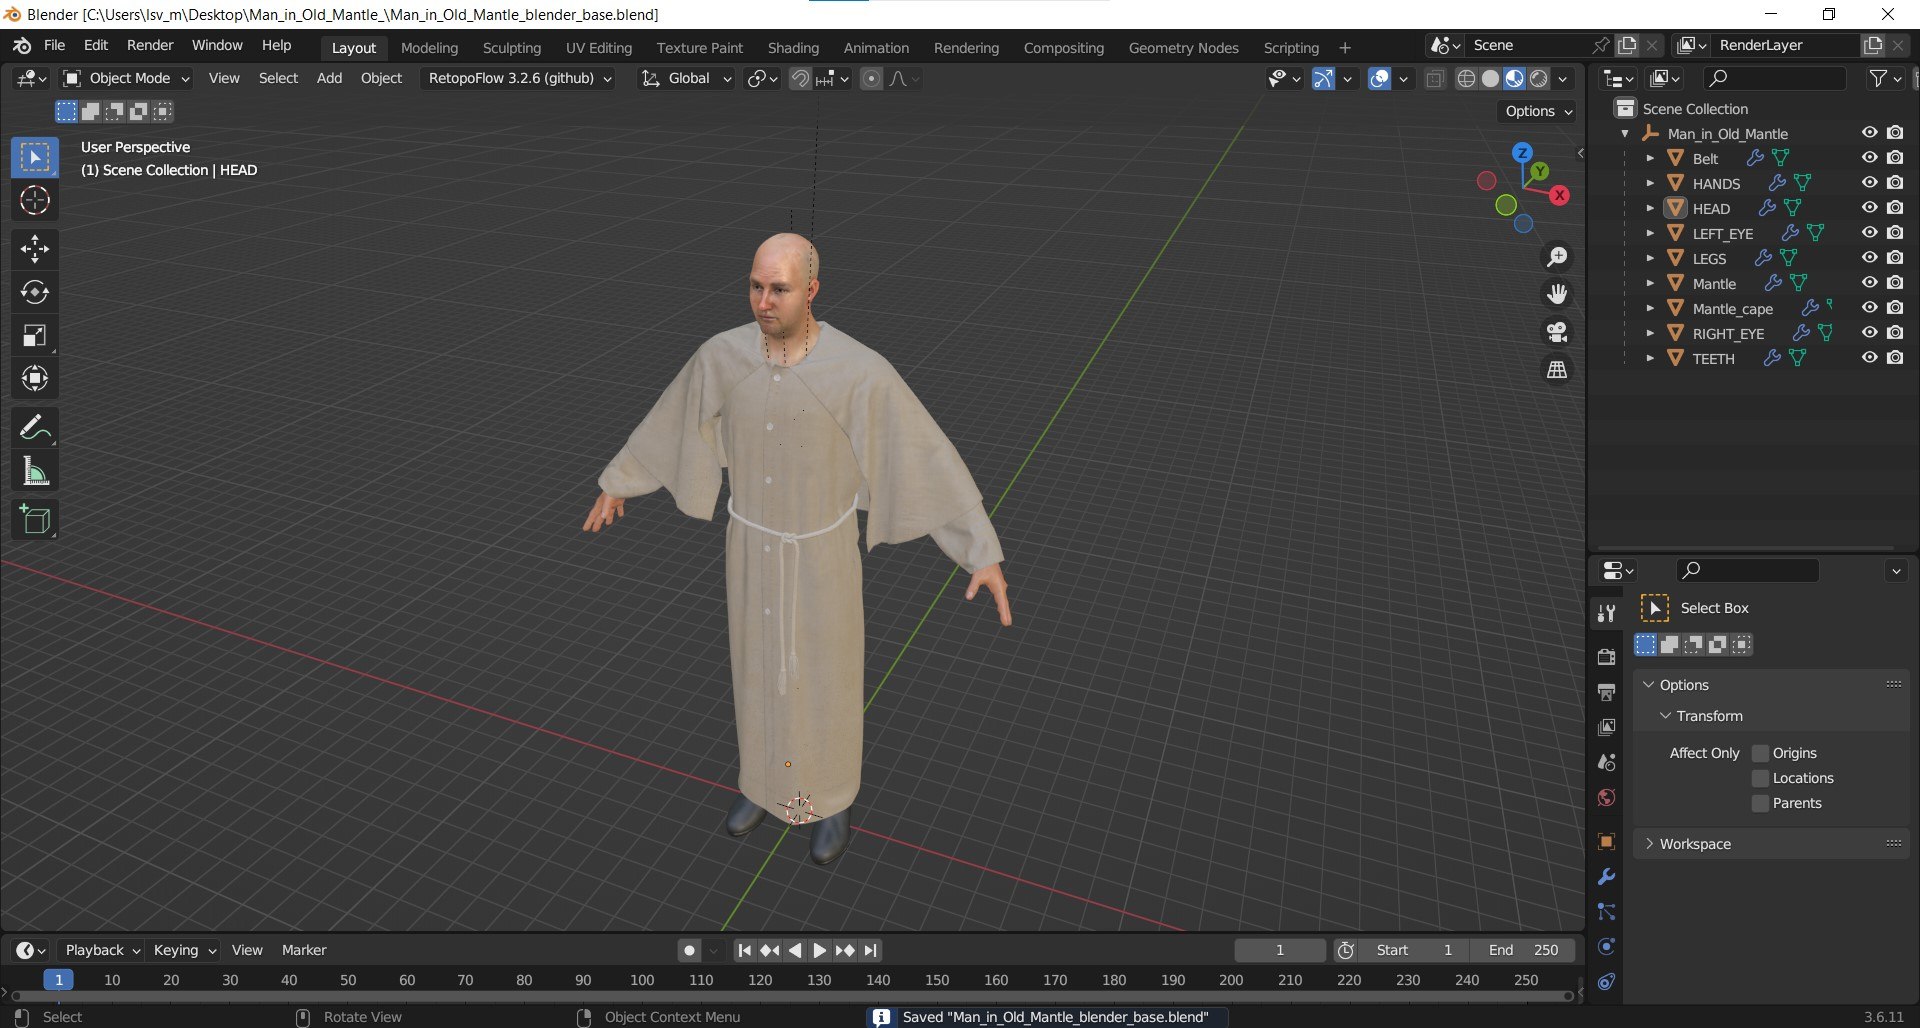Jump to end frame button

point(871,950)
